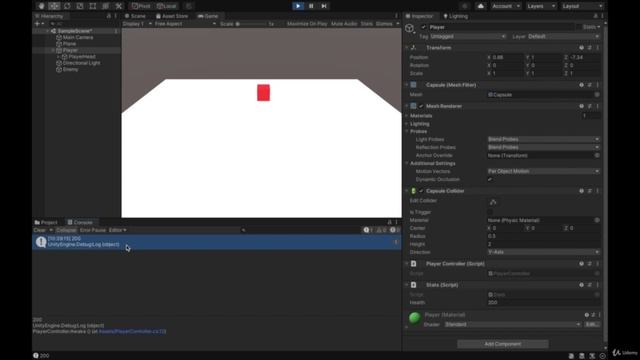Viewport: 640px width, 360px height.
Task: Open the Layers dropdown
Action: tap(541, 6)
